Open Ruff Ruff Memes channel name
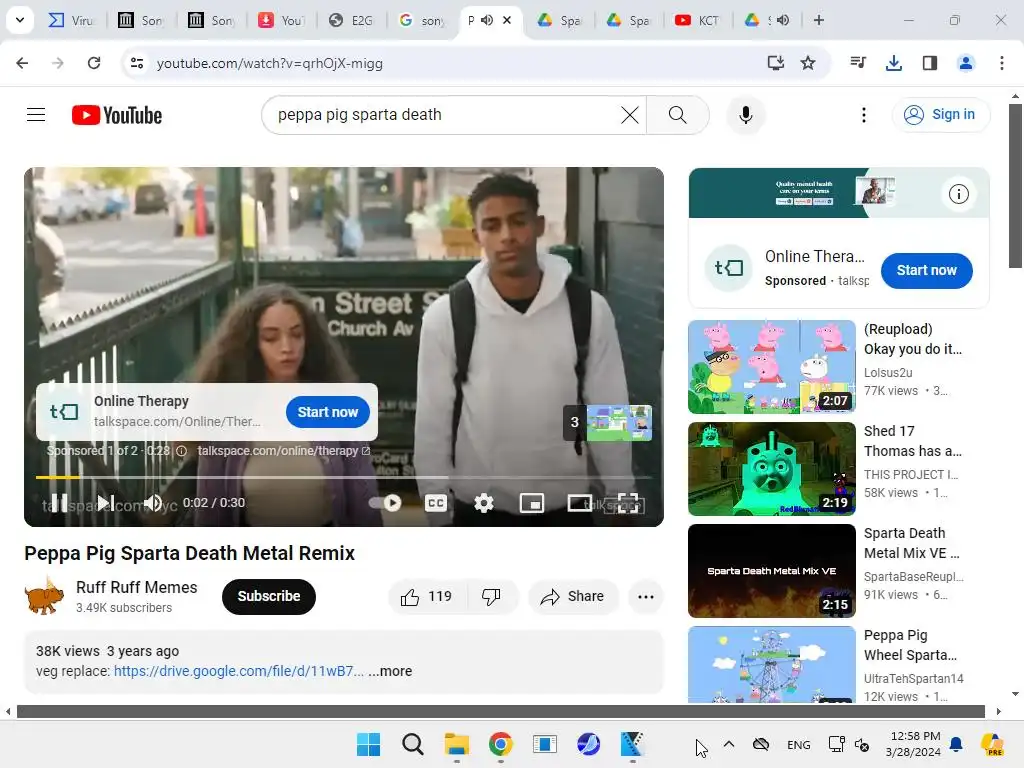The width and height of the screenshot is (1024, 768). pos(136,587)
